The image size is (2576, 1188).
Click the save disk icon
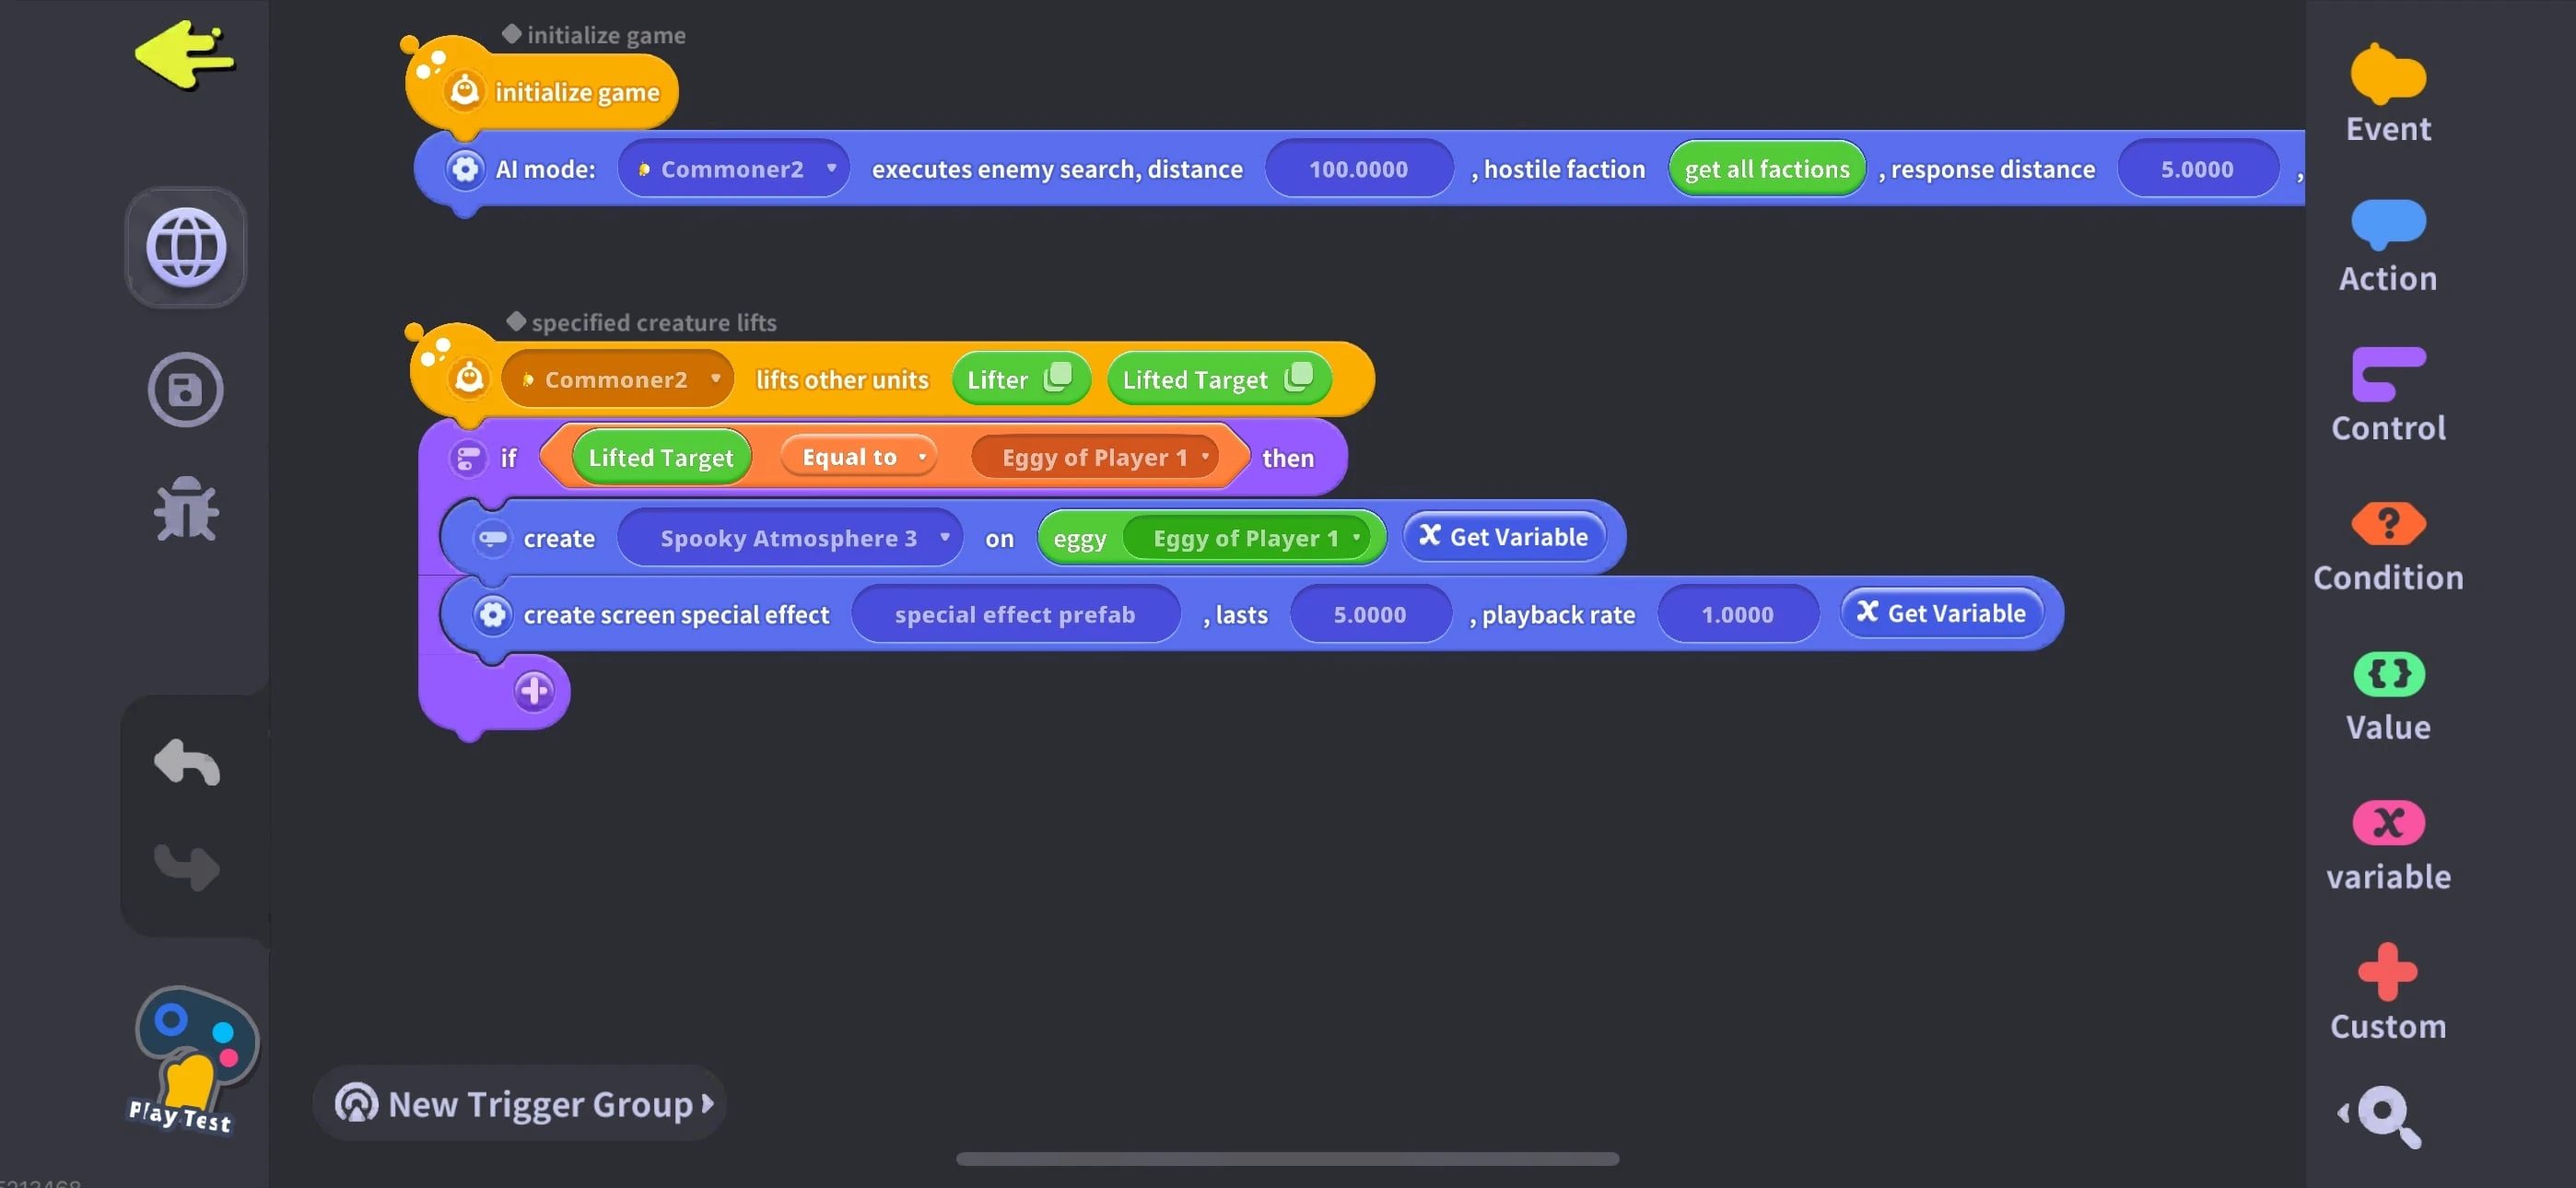pyautogui.click(x=186, y=390)
